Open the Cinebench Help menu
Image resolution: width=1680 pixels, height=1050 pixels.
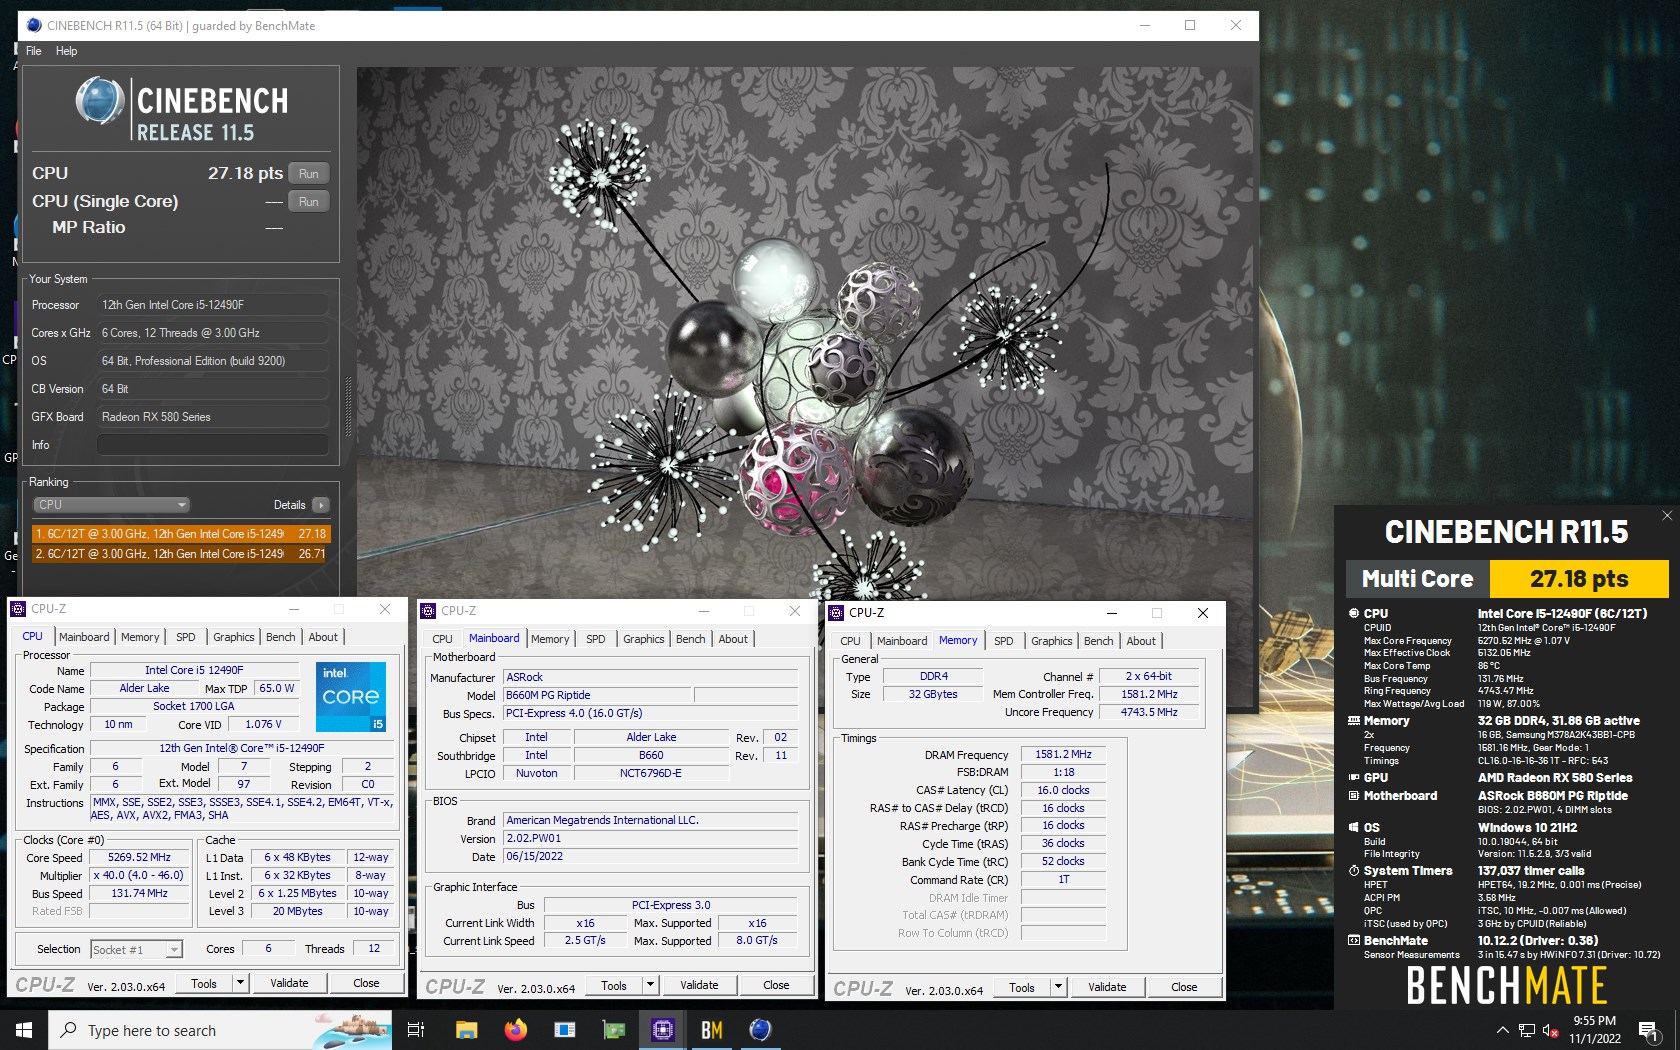click(66, 51)
